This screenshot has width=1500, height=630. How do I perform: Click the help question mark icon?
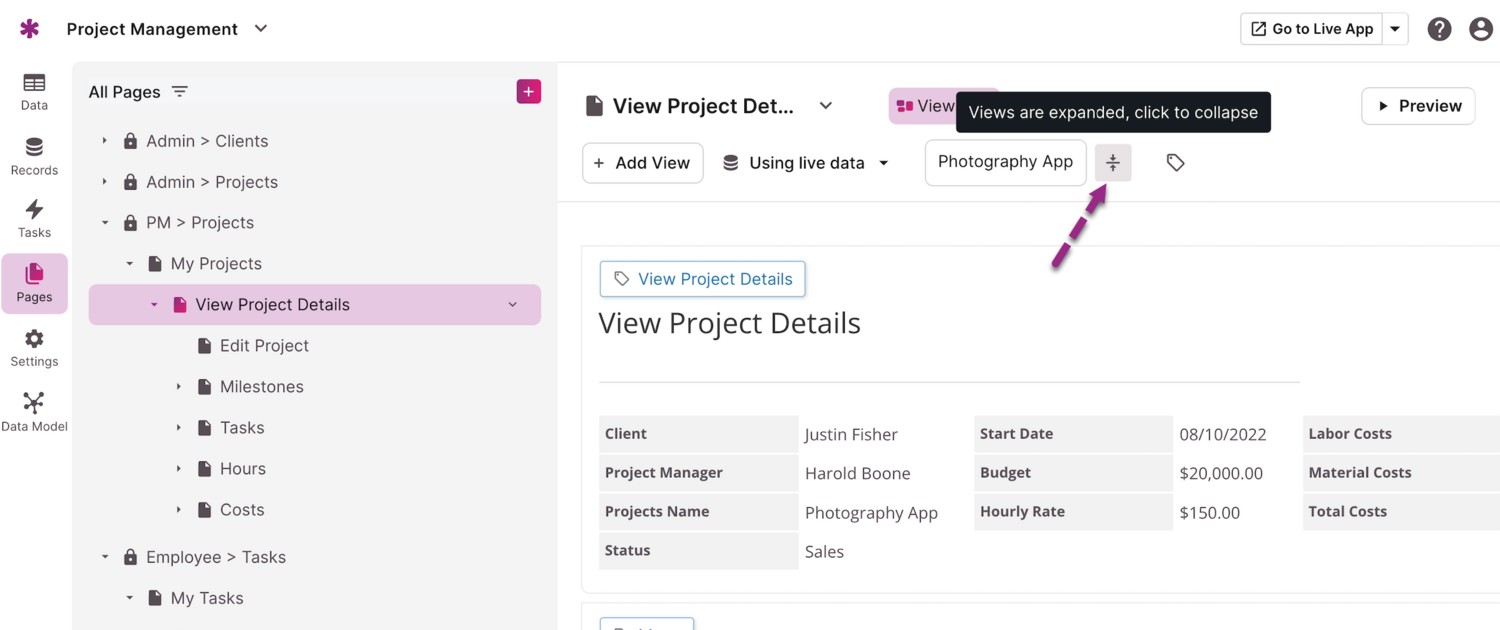(1439, 29)
